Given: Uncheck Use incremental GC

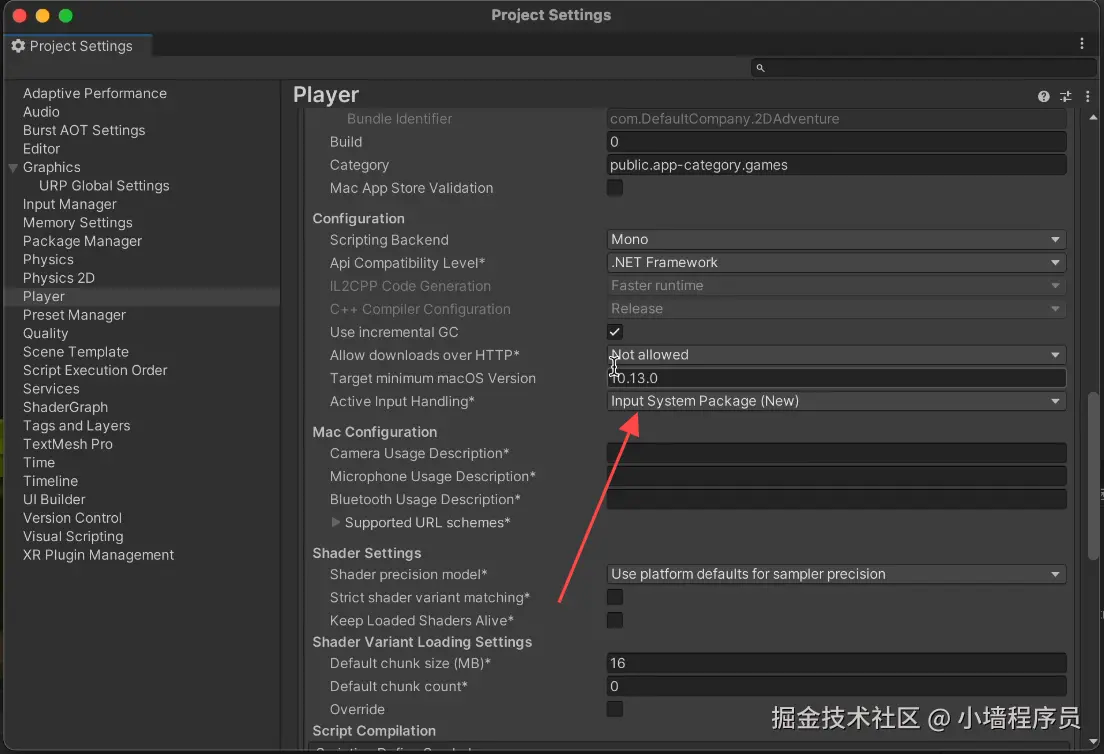Looking at the screenshot, I should pyautogui.click(x=615, y=332).
